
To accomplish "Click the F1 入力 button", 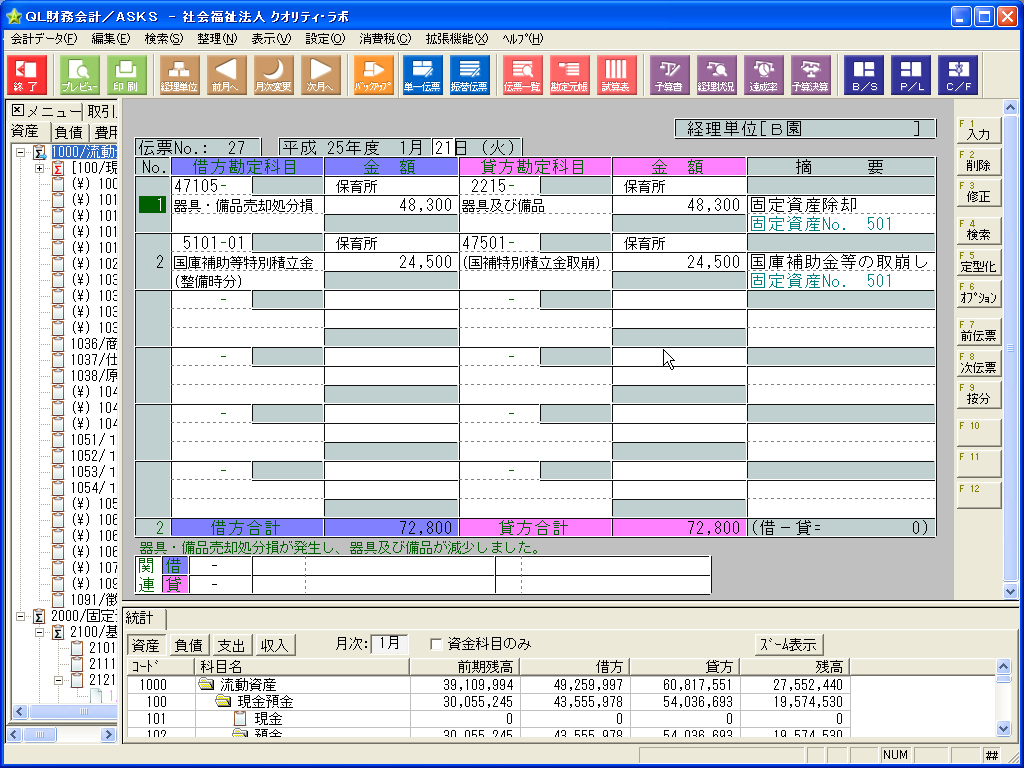I will click(978, 130).
